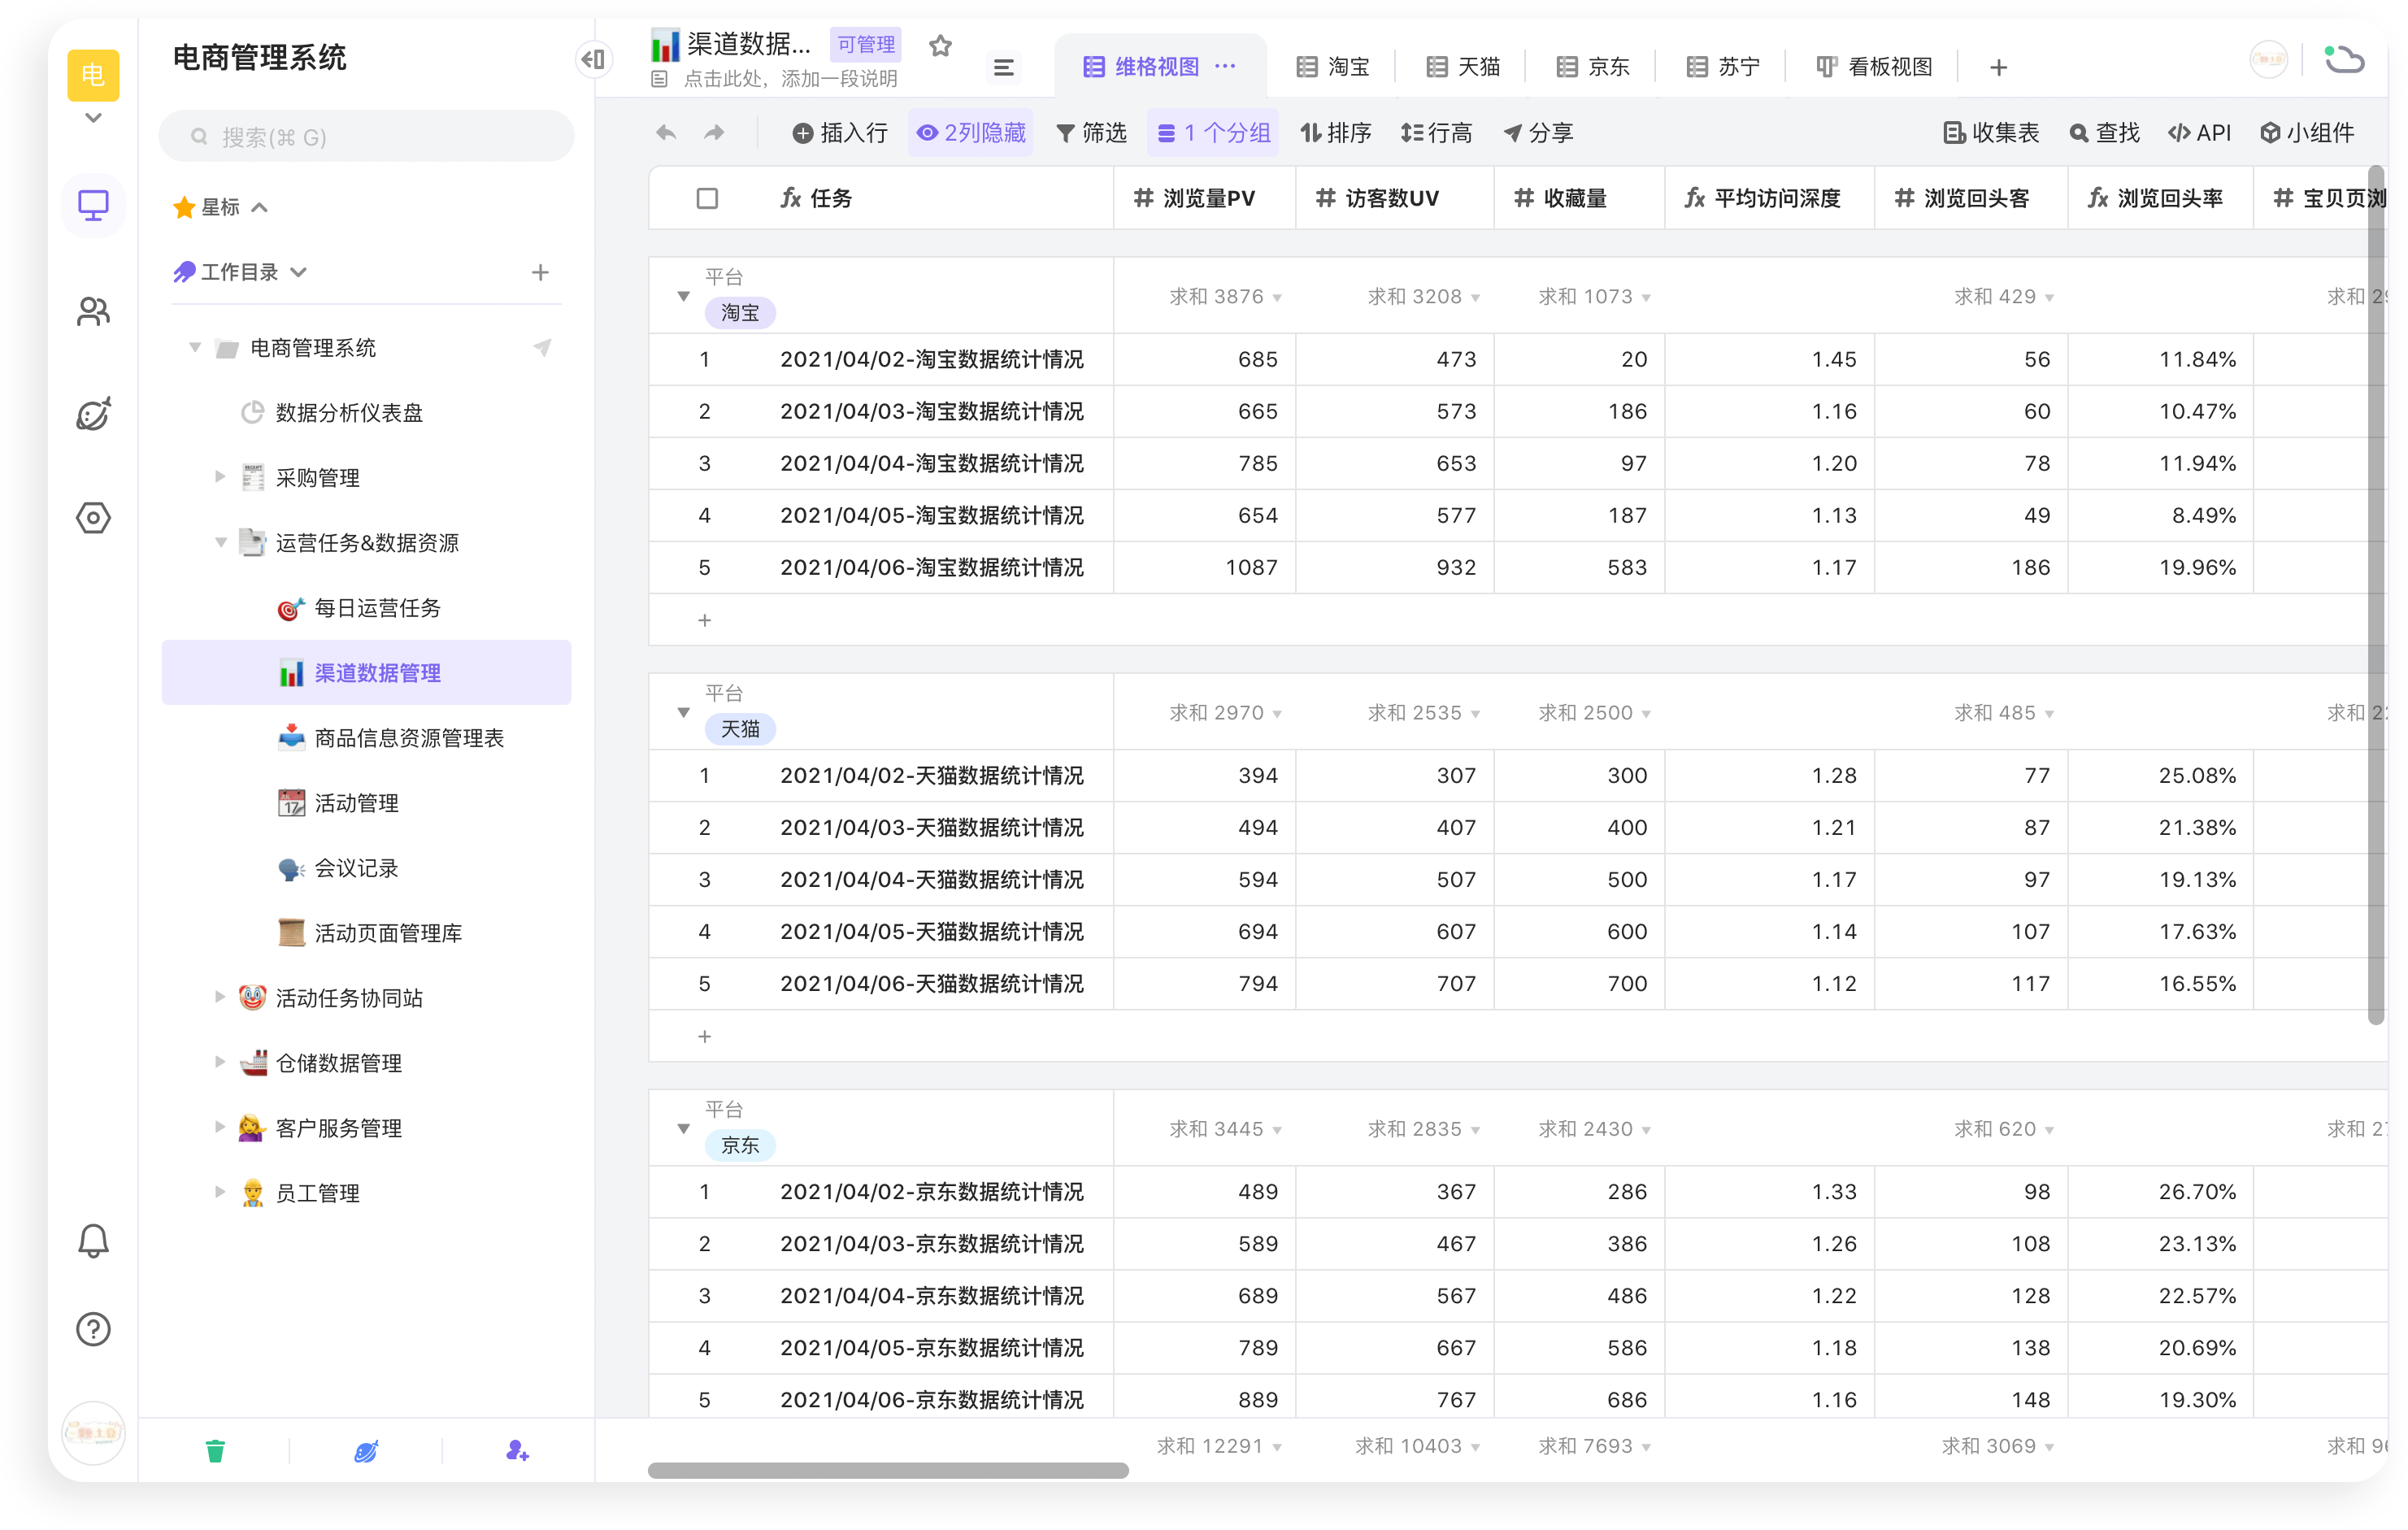Switch to the 看板视图 tab
This screenshot has width=2408, height=1530.
(1874, 67)
